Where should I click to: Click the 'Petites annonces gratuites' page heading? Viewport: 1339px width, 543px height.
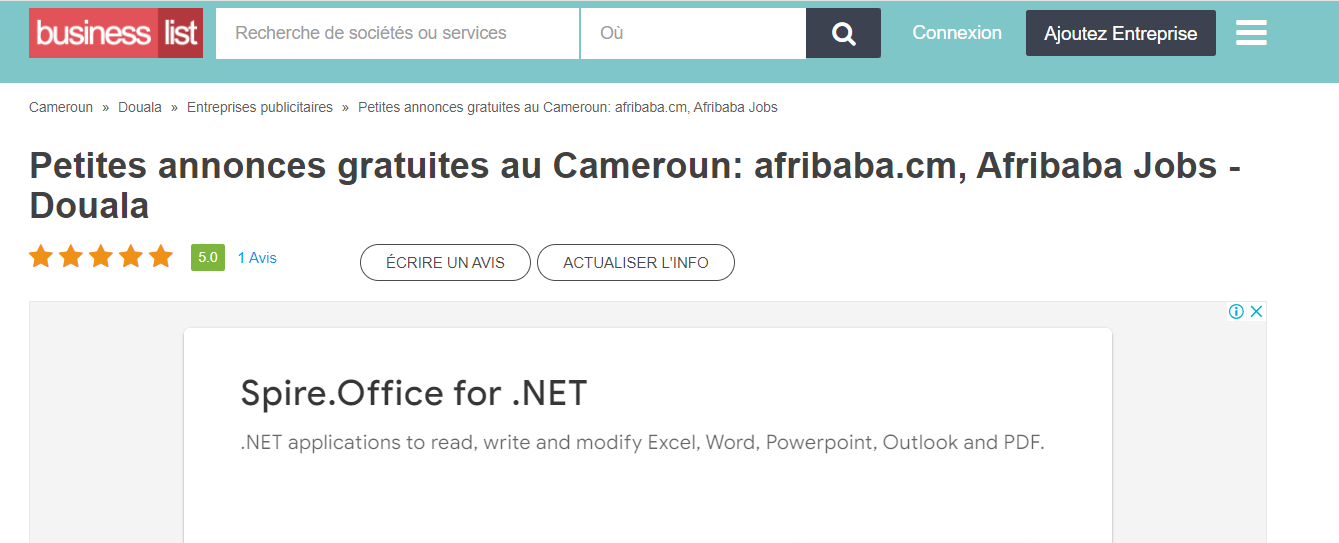[x=635, y=185]
